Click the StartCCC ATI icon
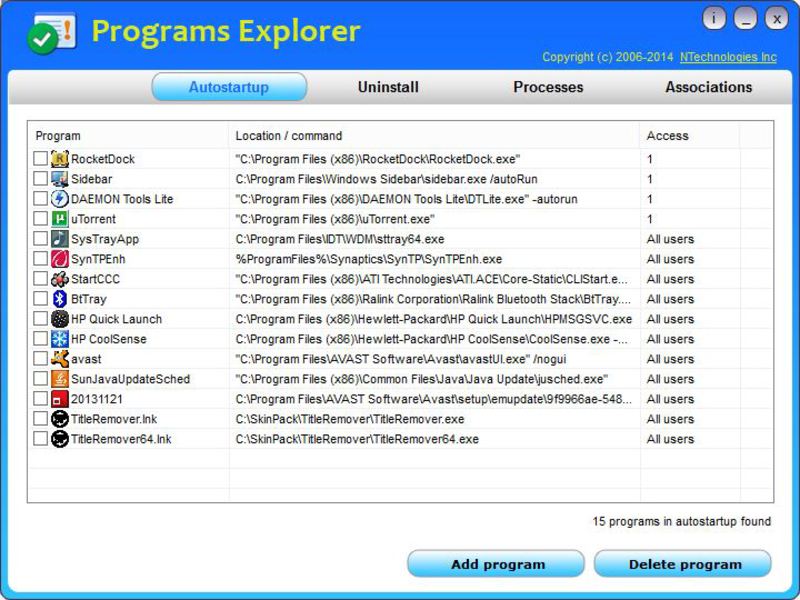800x600 pixels. tap(60, 279)
